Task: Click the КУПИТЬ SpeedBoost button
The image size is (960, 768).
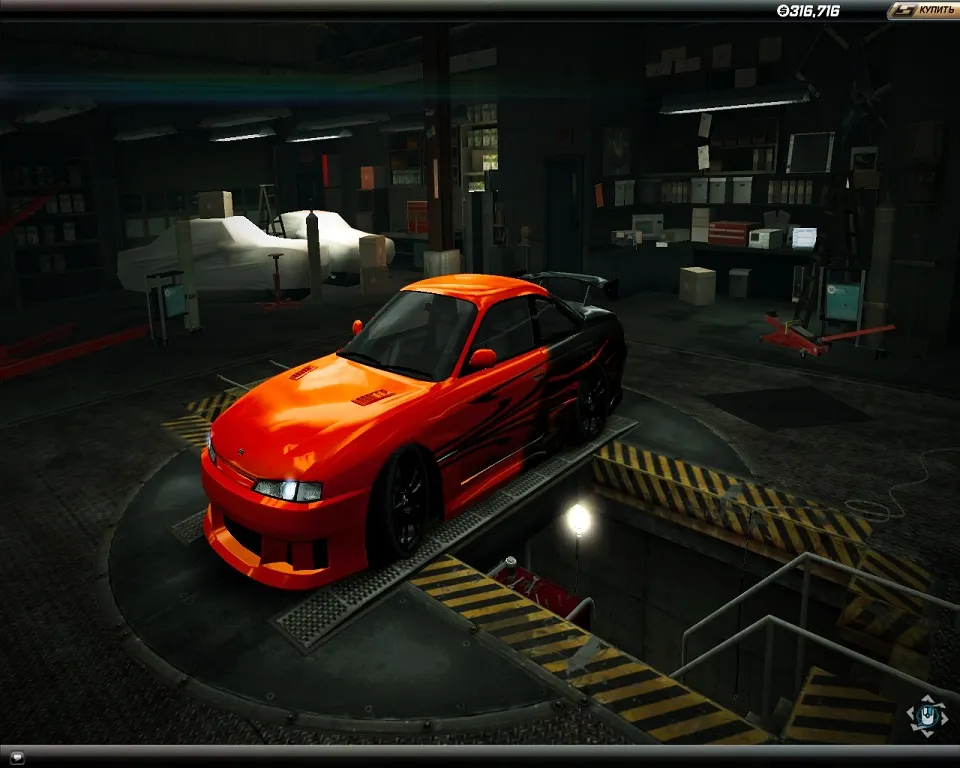Action: click(923, 10)
